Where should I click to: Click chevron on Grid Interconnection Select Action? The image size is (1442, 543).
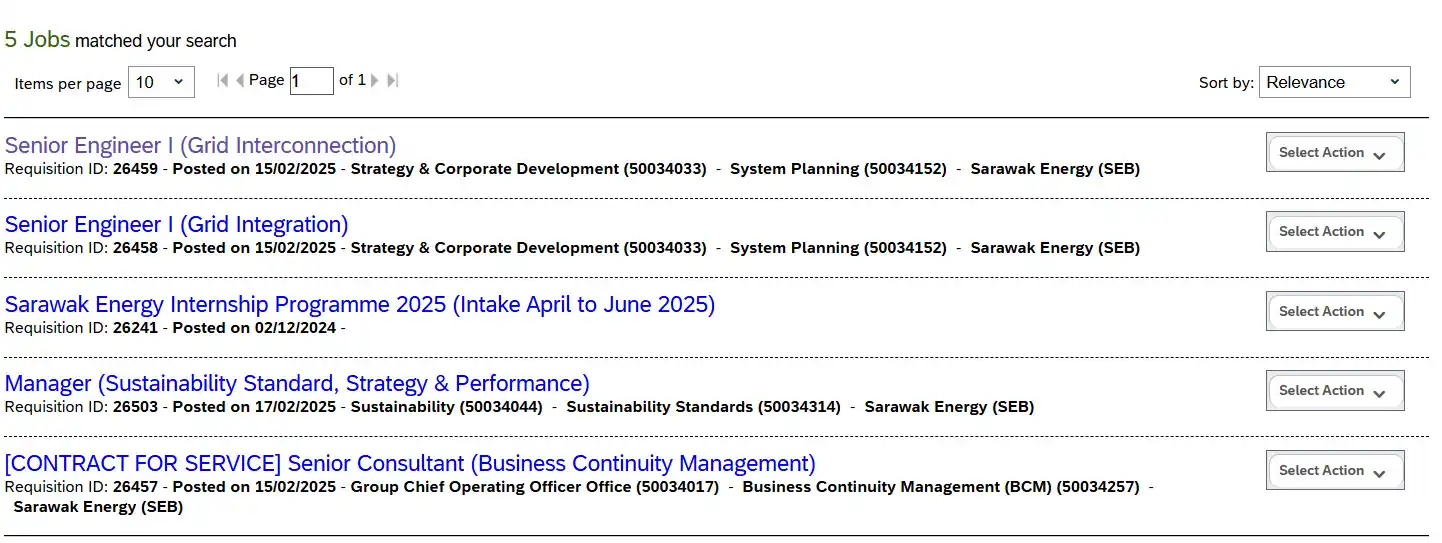coord(1380,156)
